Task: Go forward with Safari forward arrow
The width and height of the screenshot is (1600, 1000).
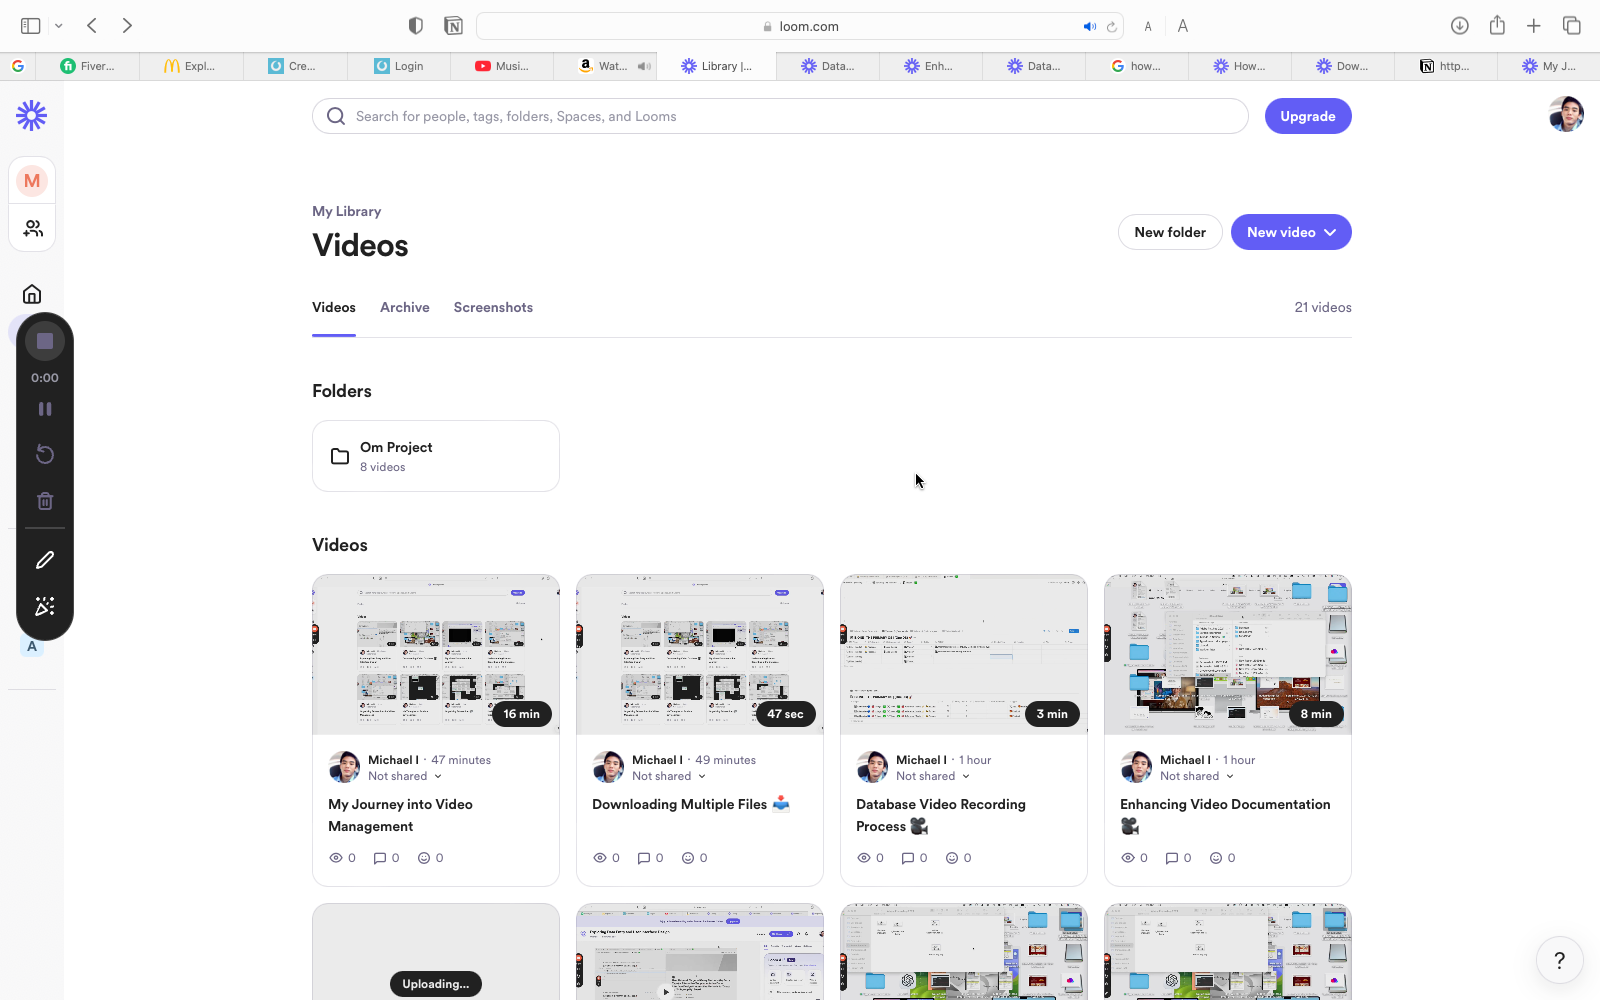Action: tap(127, 26)
